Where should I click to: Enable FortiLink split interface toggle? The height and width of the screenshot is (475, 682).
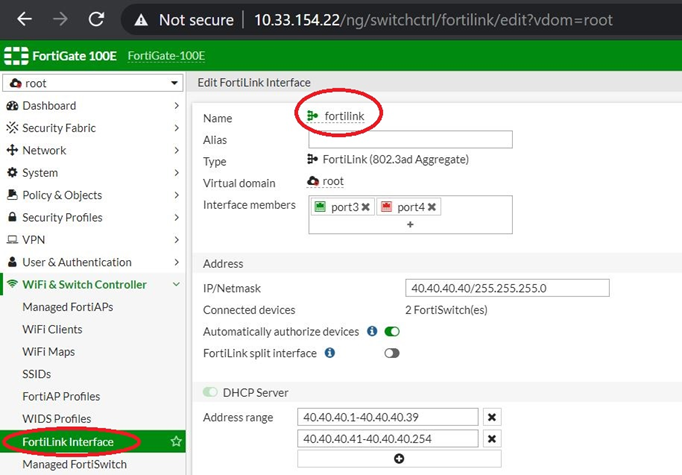pyautogui.click(x=392, y=353)
